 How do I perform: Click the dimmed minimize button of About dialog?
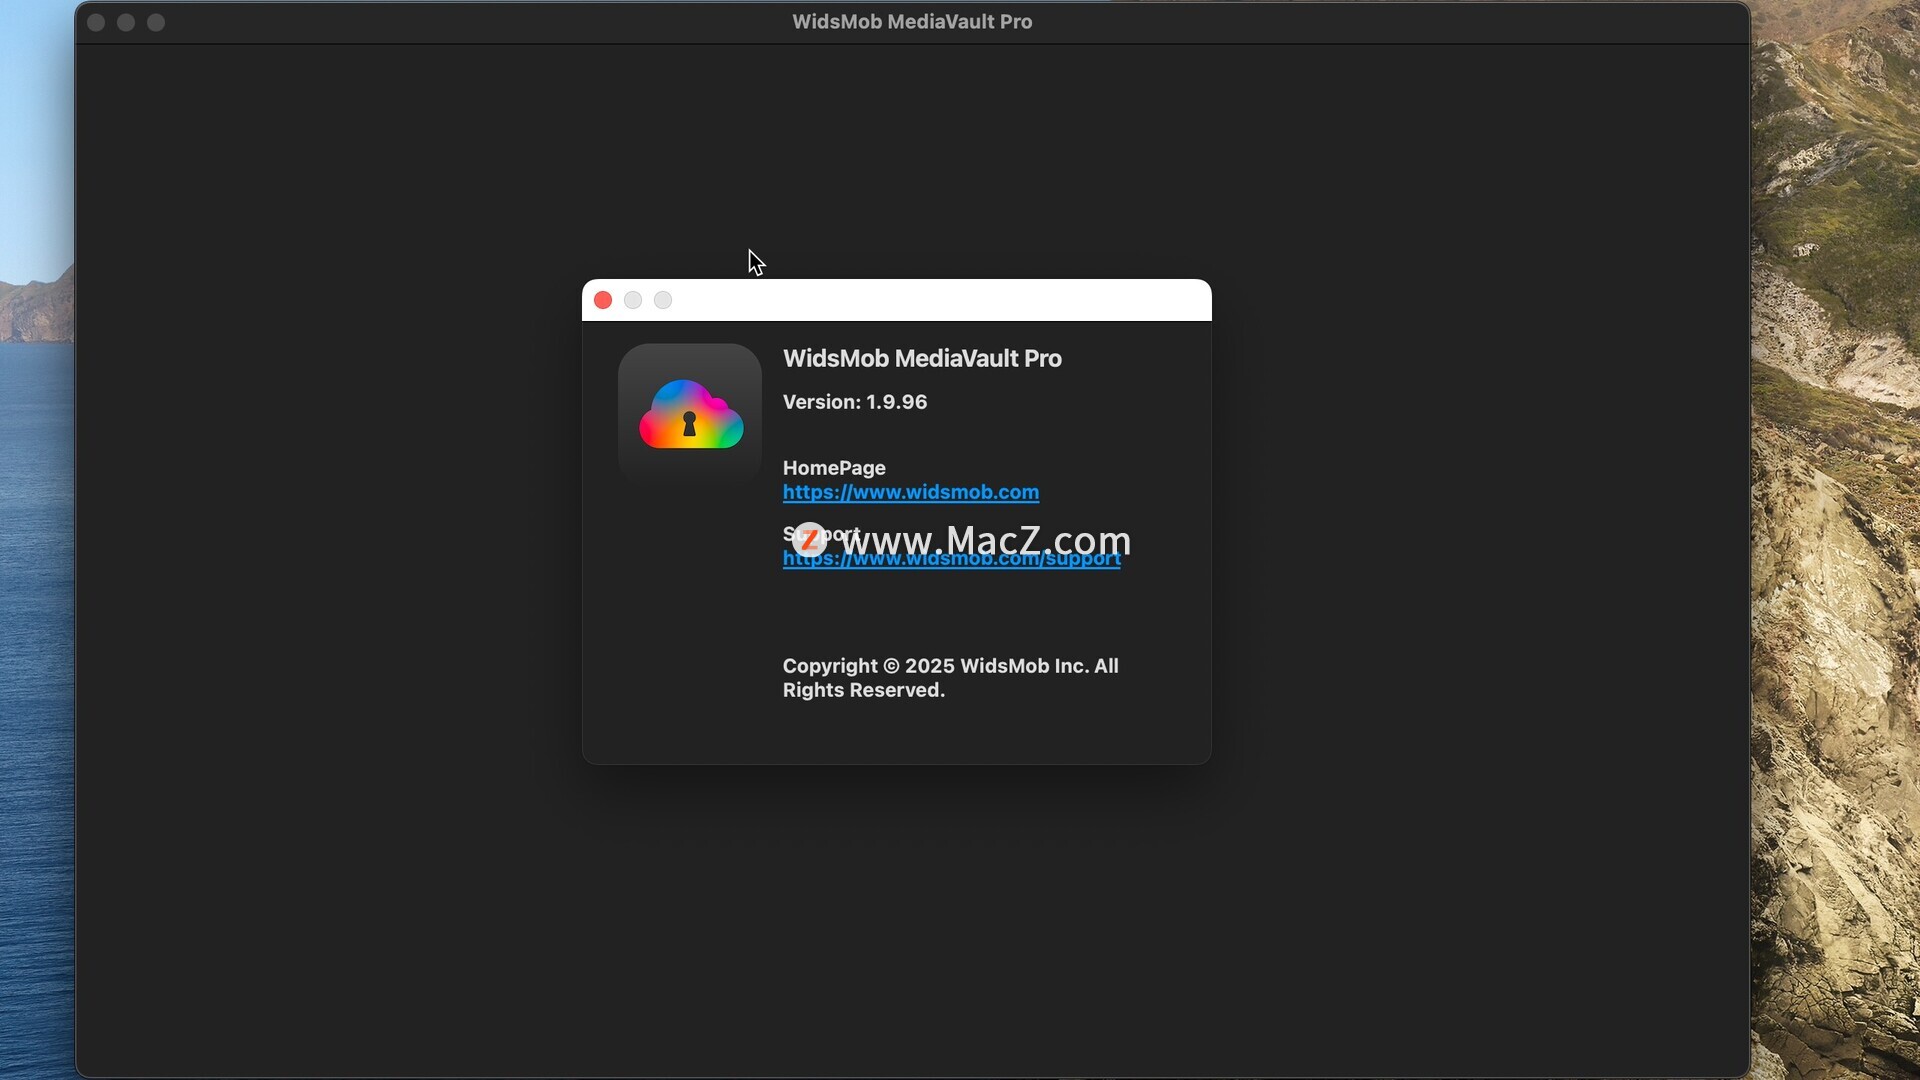pos(633,300)
